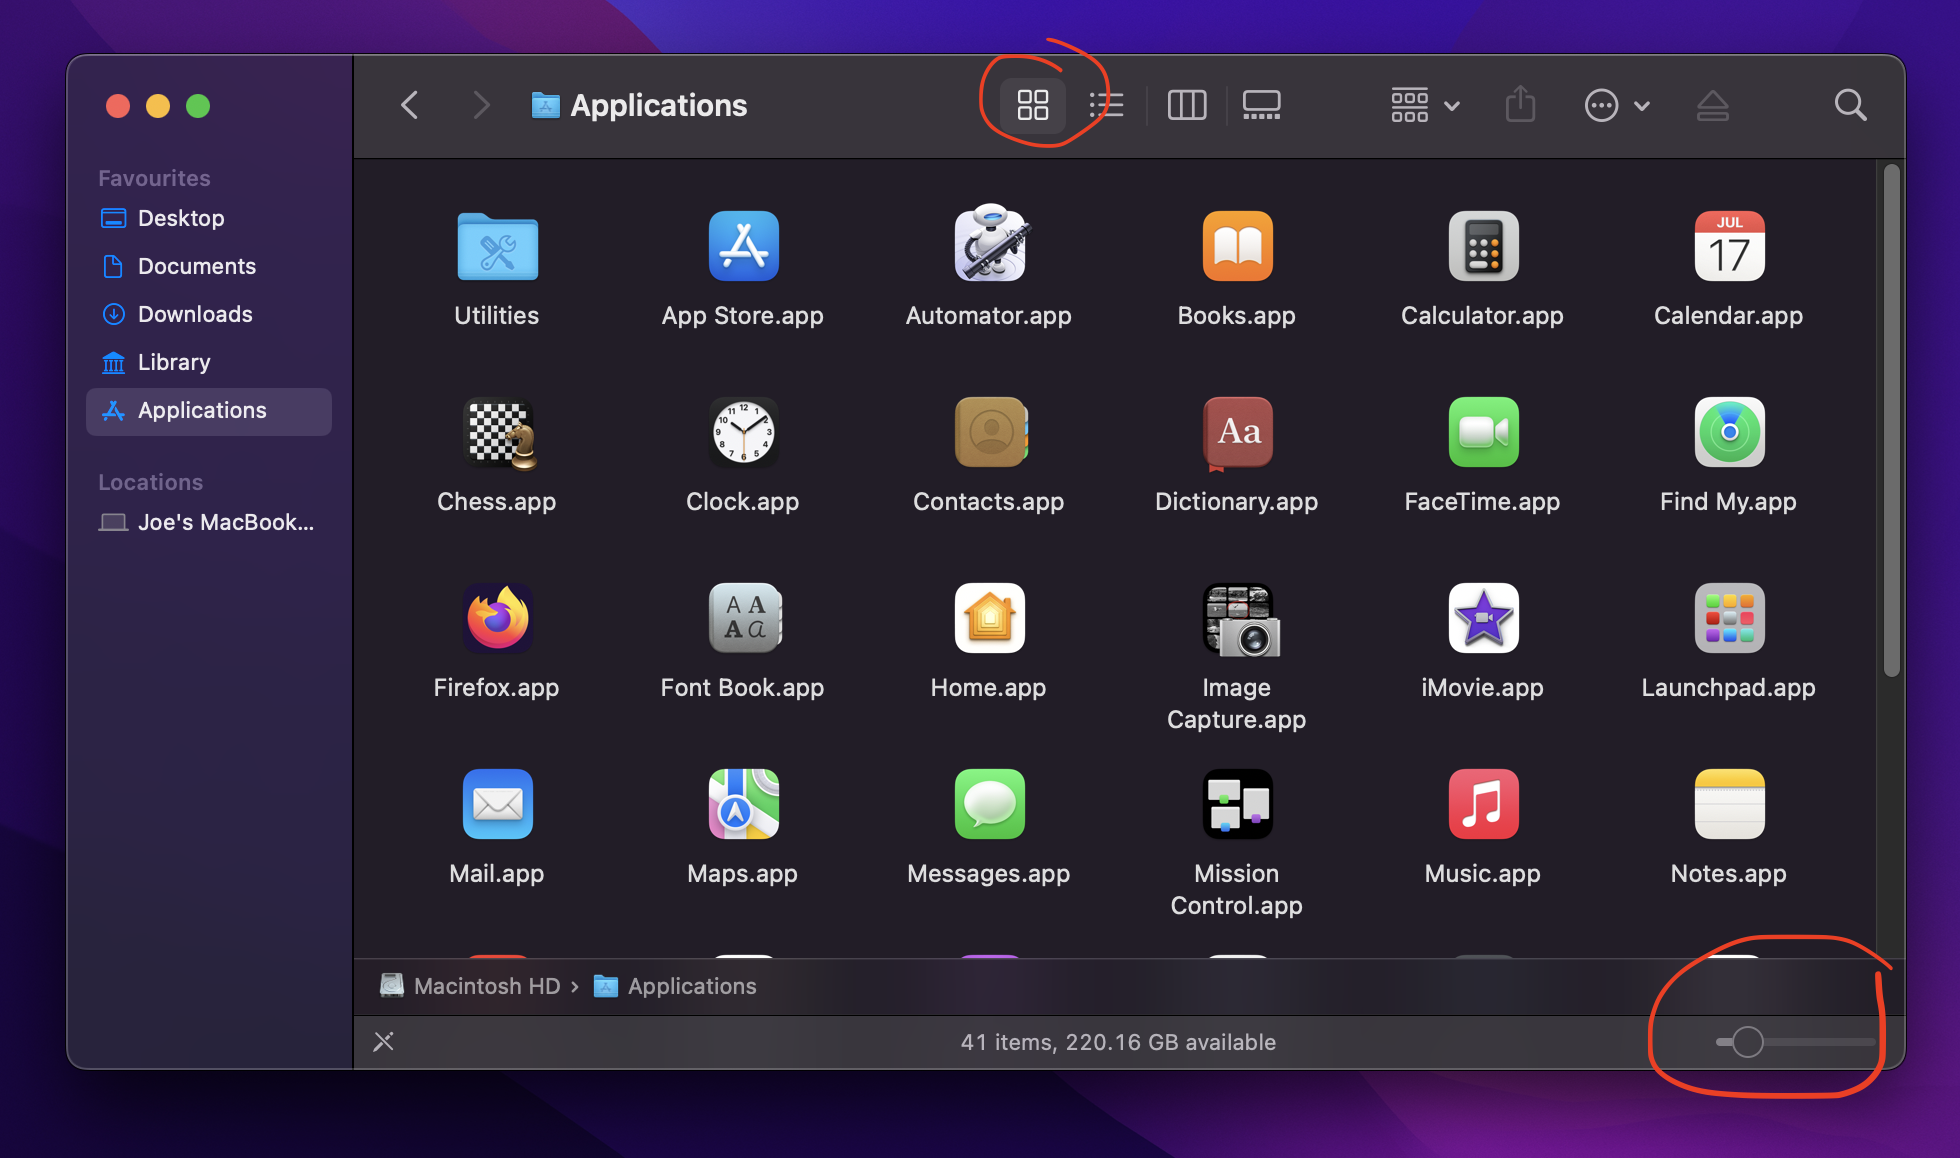Screen dimensions: 1960x1158
Task: Click the Share toolbar icon
Action: click(1520, 105)
